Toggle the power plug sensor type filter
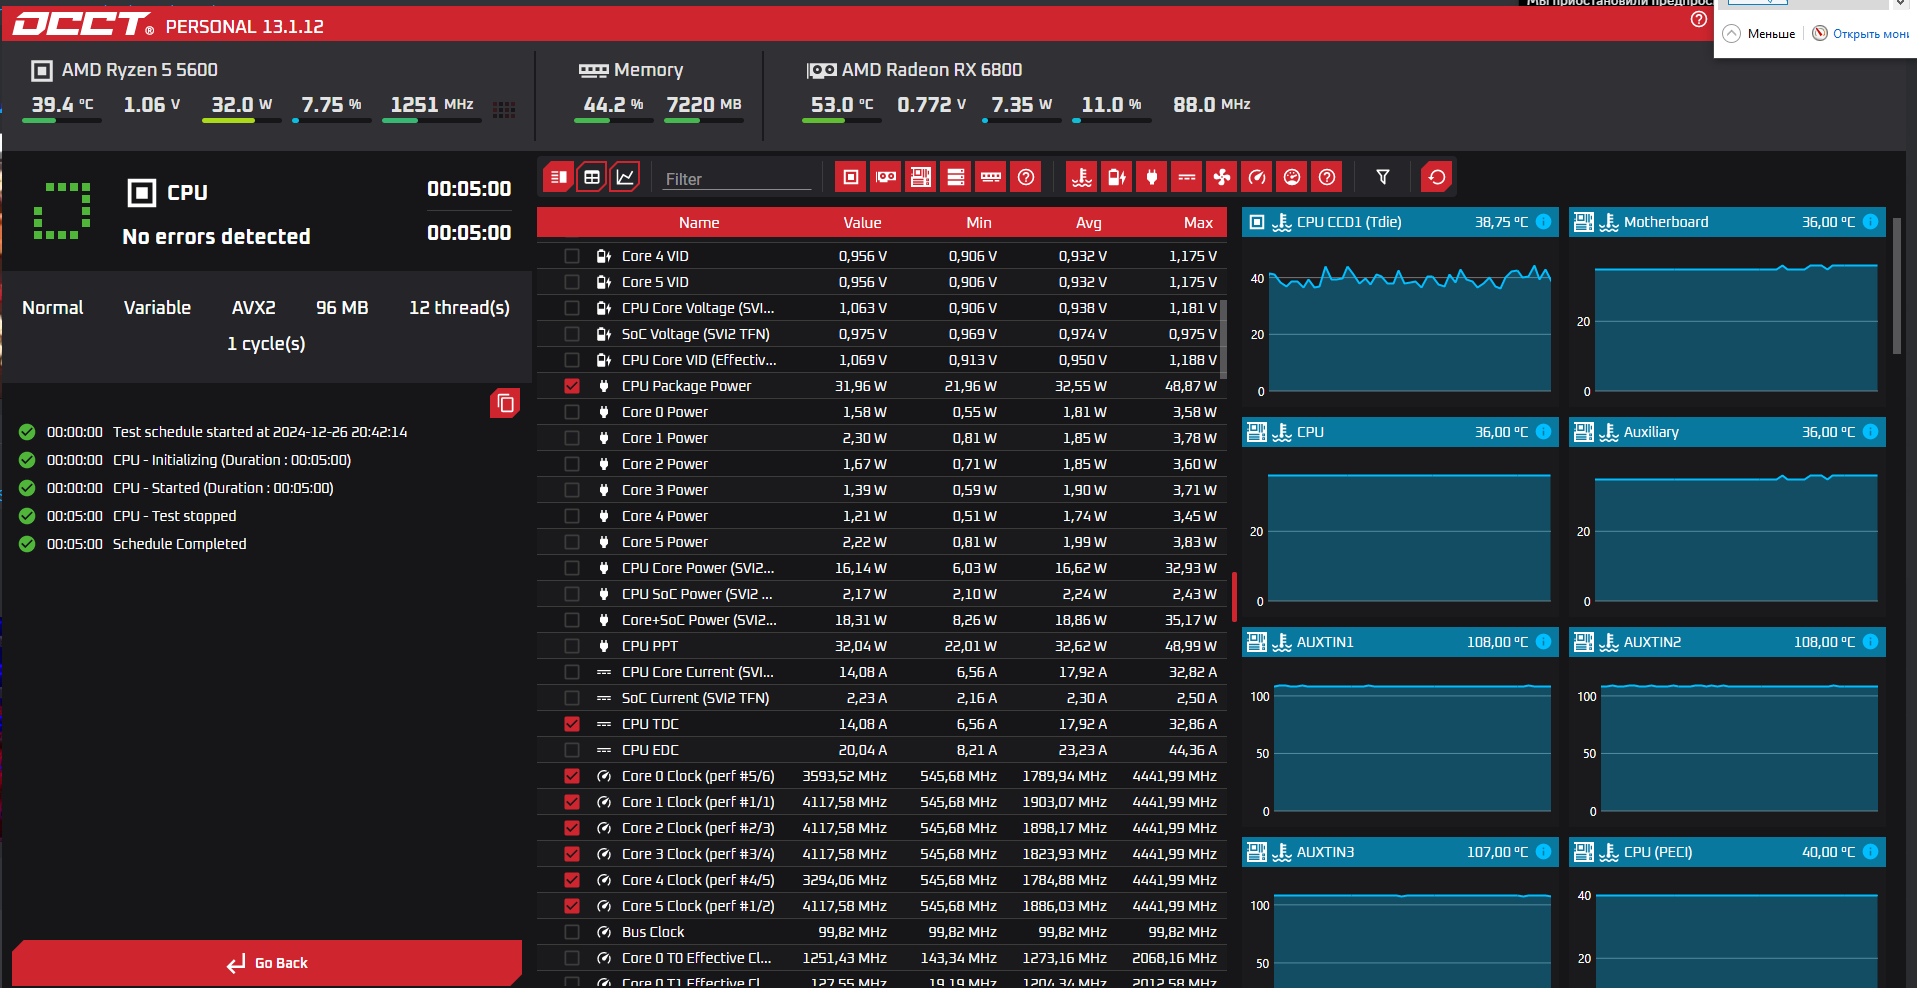This screenshot has width=1917, height=988. [1152, 177]
